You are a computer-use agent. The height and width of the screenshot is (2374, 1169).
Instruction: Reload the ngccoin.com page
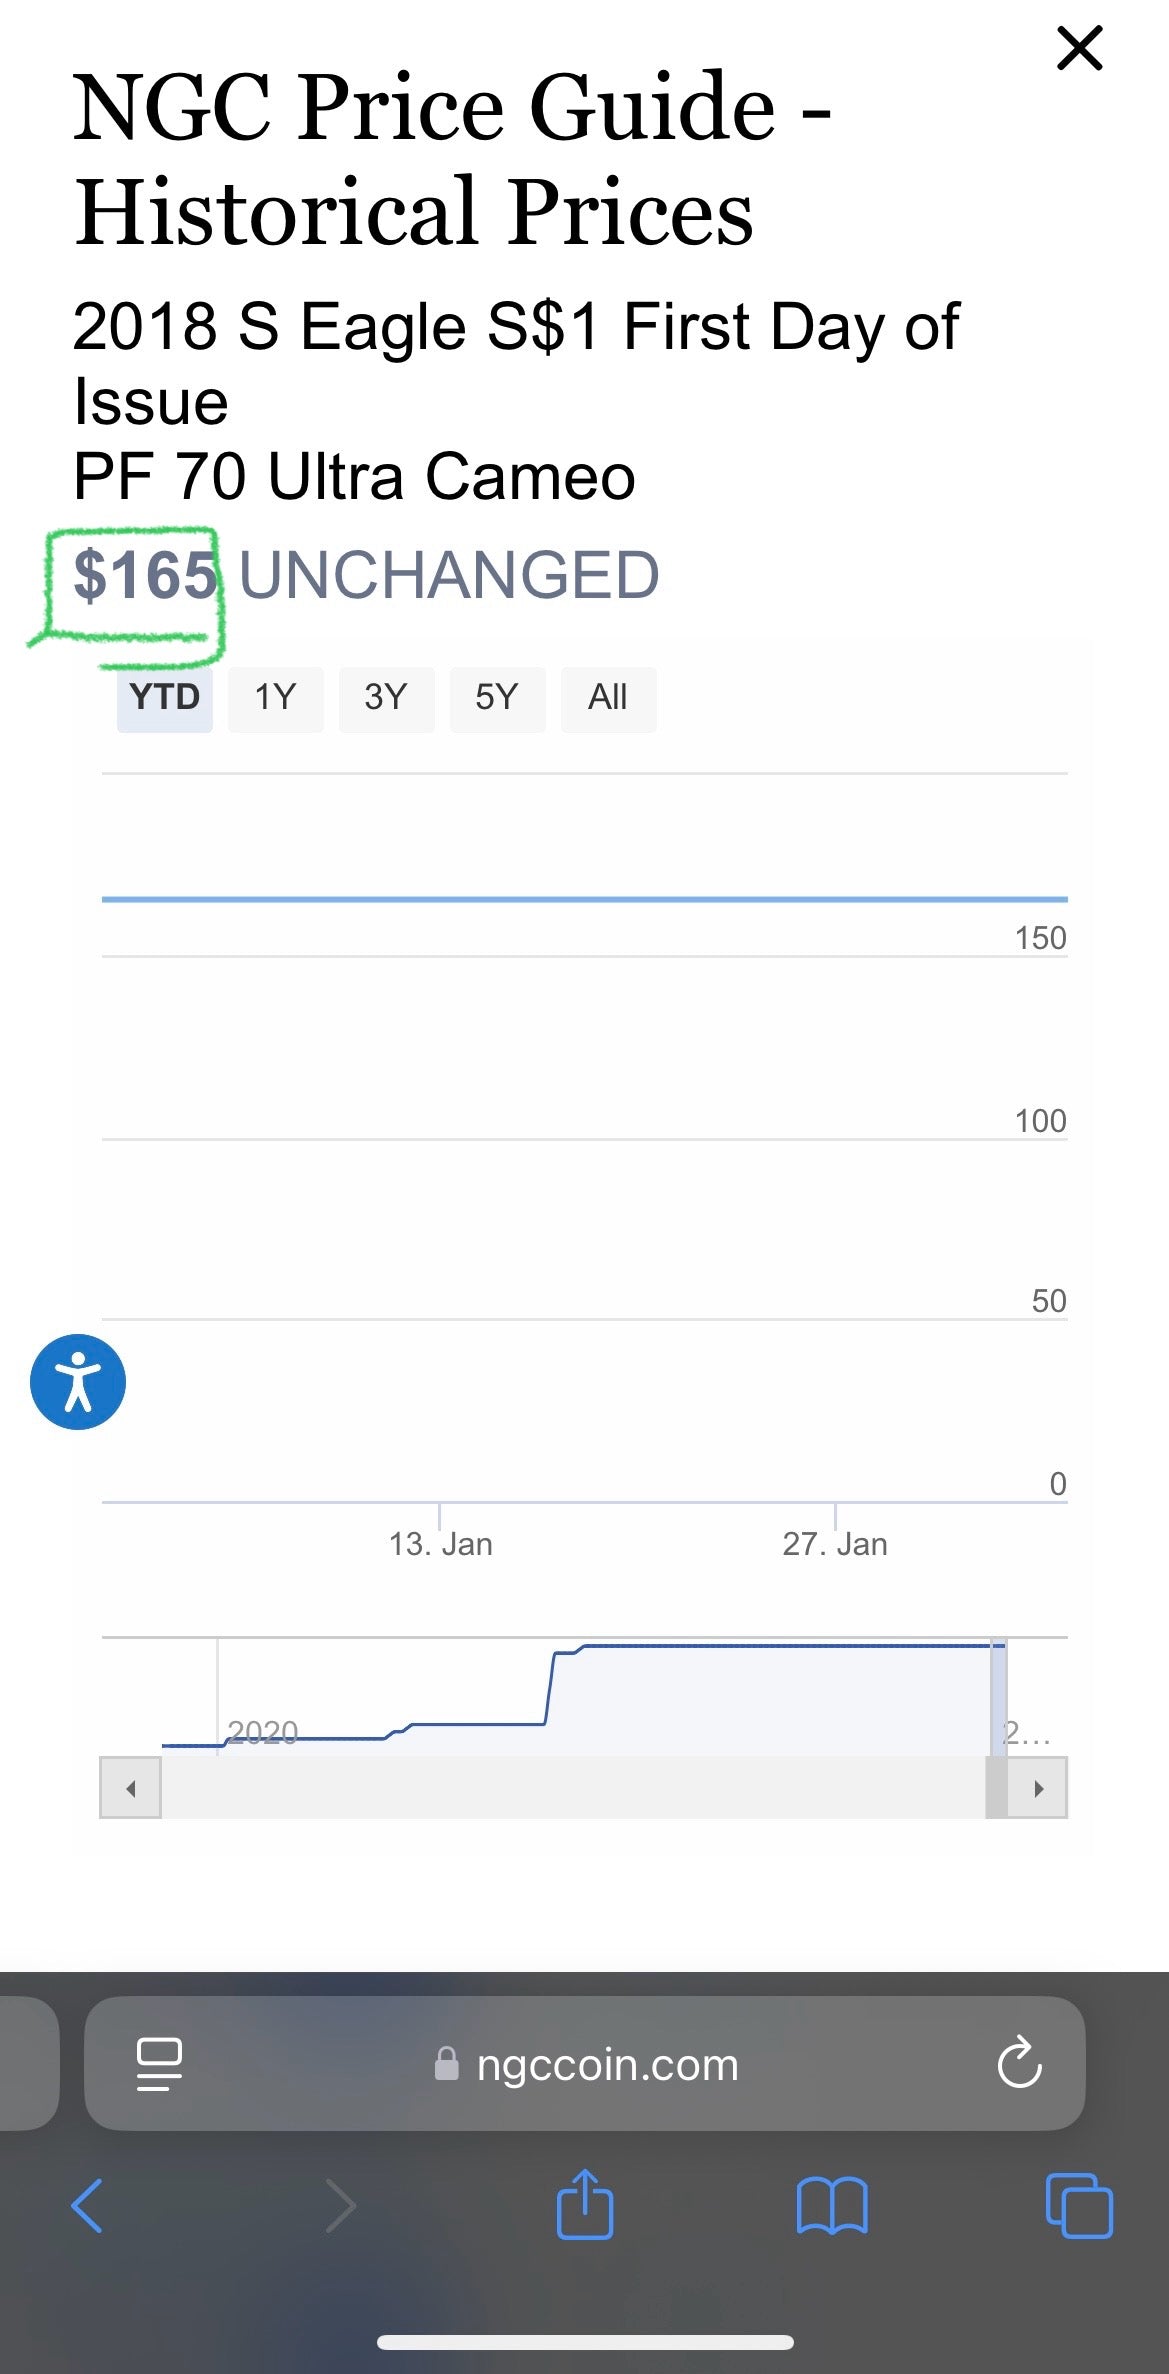tap(1019, 2064)
